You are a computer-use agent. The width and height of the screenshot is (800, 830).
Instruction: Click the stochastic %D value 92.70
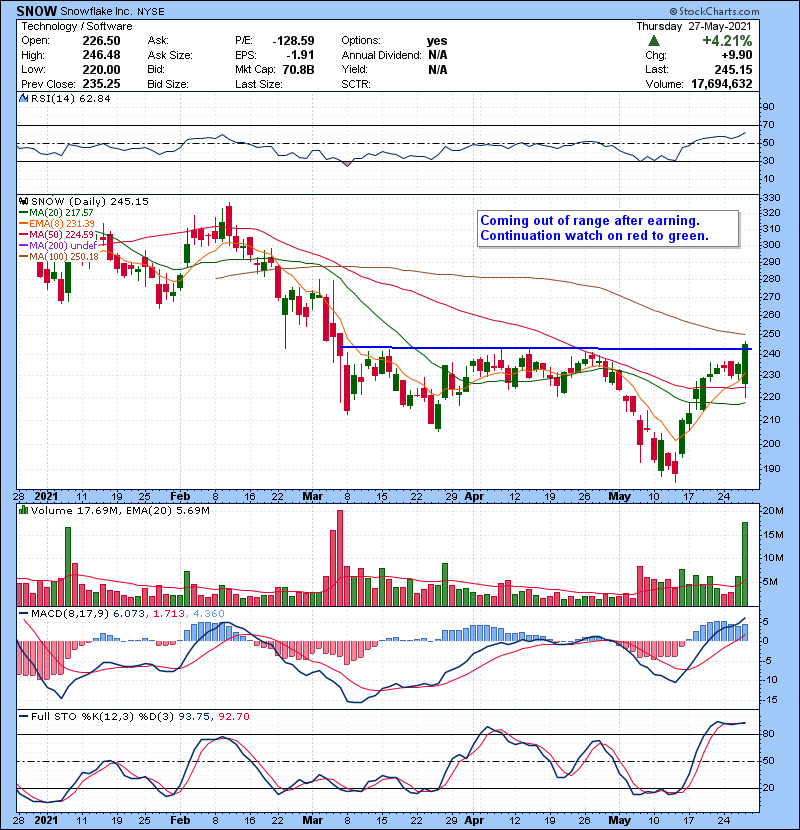(234, 716)
